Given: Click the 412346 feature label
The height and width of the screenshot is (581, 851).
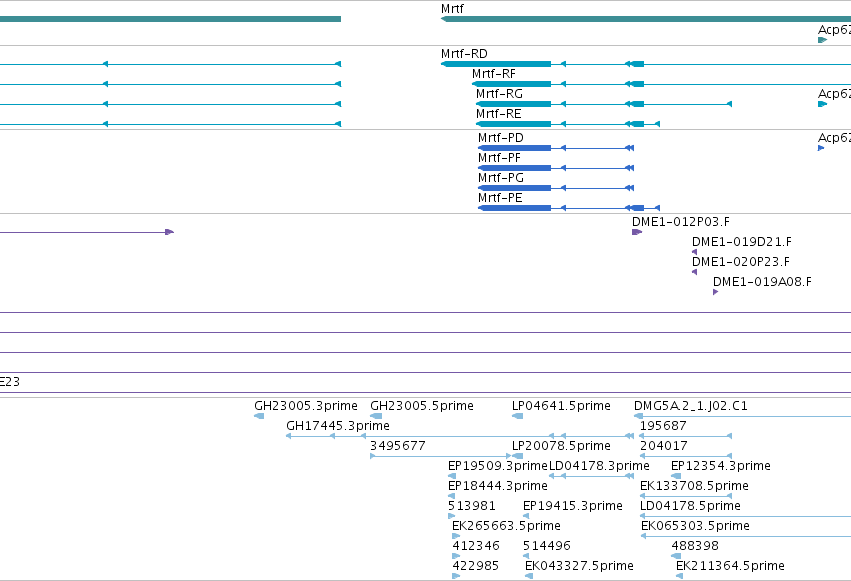Looking at the screenshot, I should pyautogui.click(x=475, y=546).
